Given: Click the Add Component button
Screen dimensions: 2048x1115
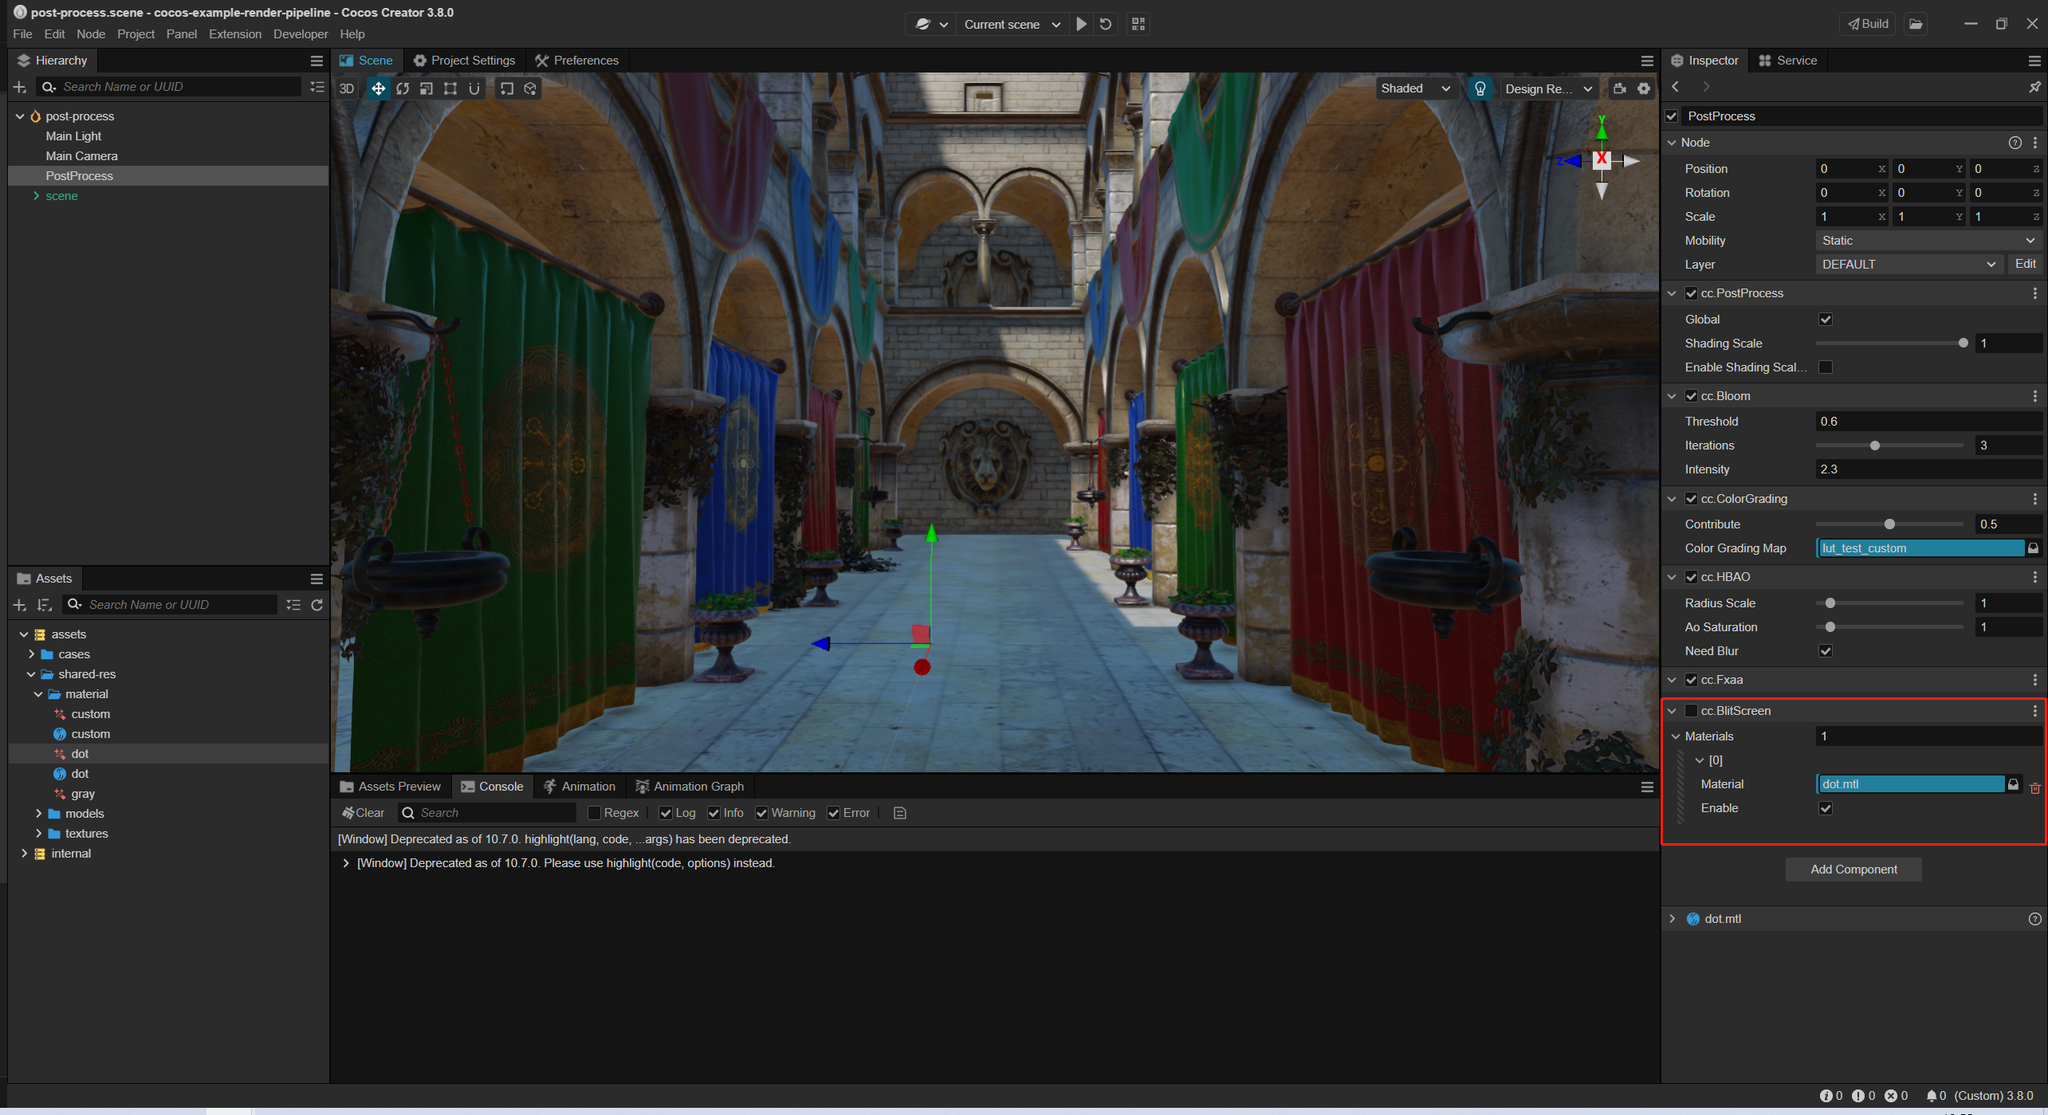Looking at the screenshot, I should coord(1853,870).
